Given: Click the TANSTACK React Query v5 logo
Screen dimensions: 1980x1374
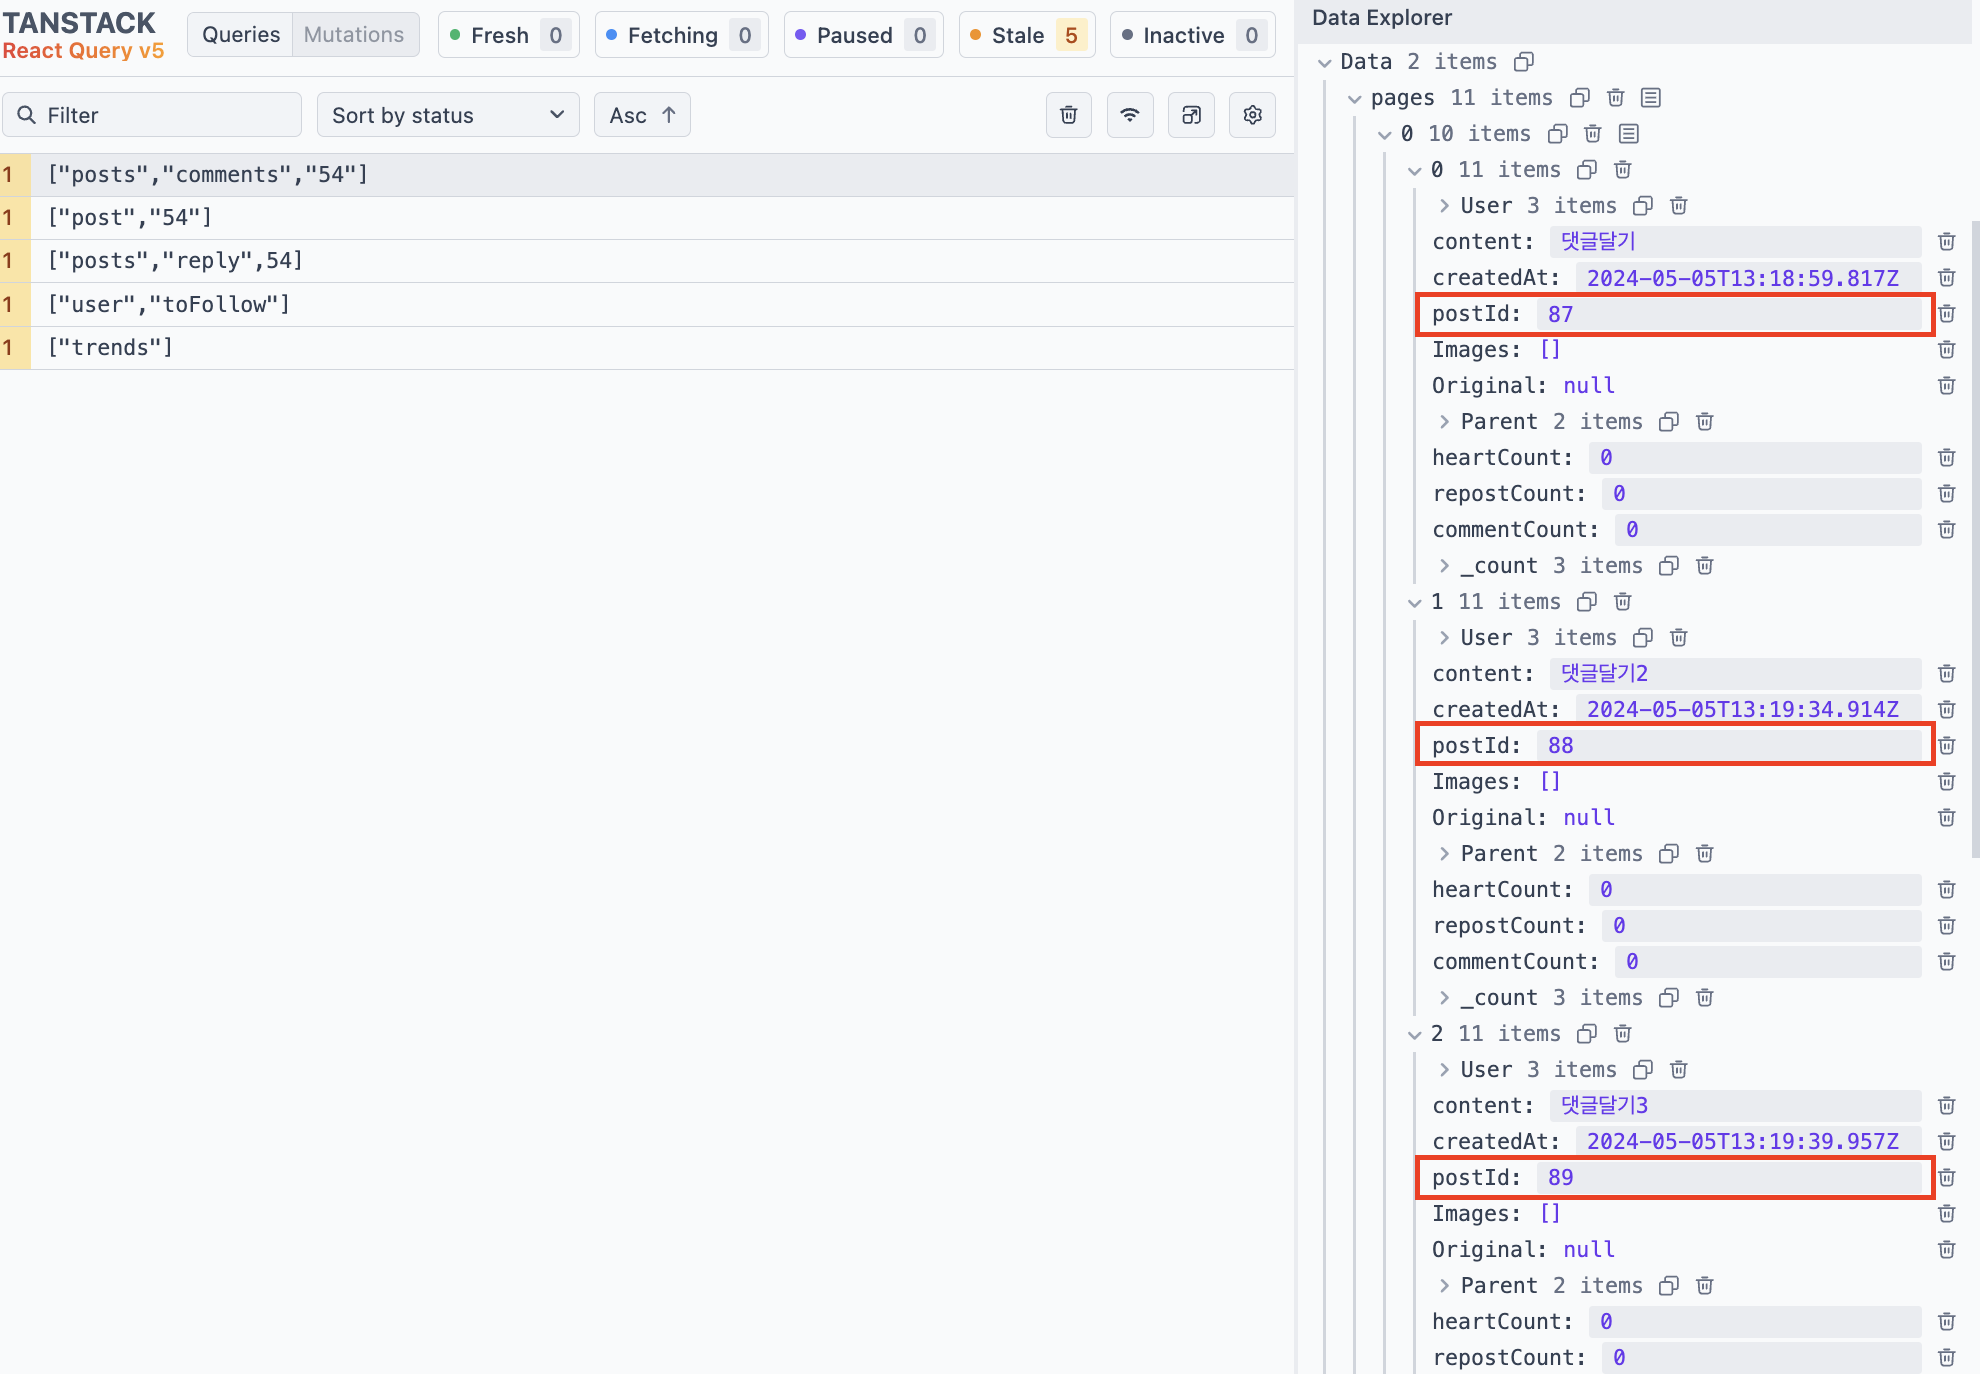Looking at the screenshot, I should (83, 36).
